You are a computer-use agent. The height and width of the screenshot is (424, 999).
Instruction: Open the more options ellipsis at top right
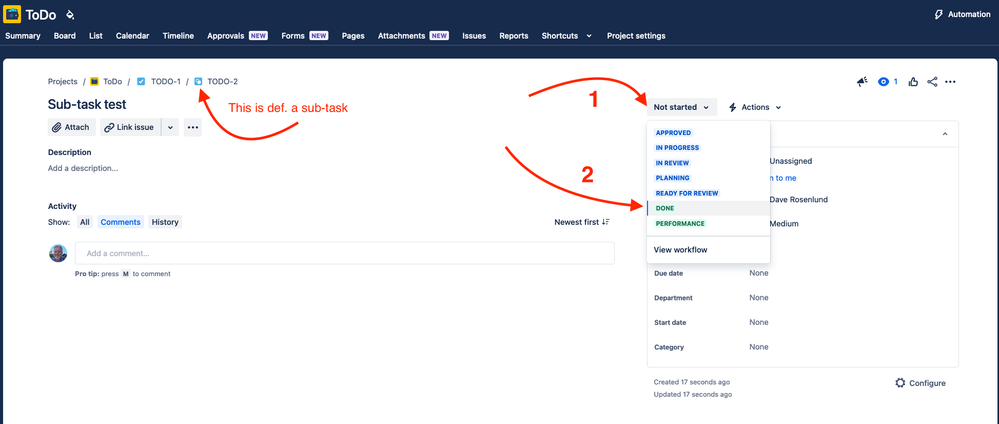point(951,82)
